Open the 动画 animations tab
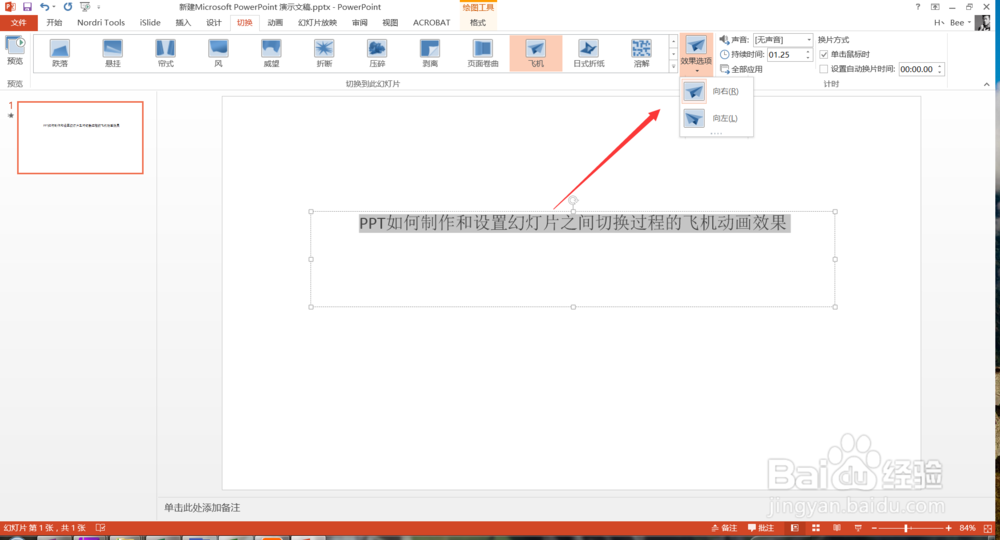This screenshot has width=1000, height=540. 275,22
